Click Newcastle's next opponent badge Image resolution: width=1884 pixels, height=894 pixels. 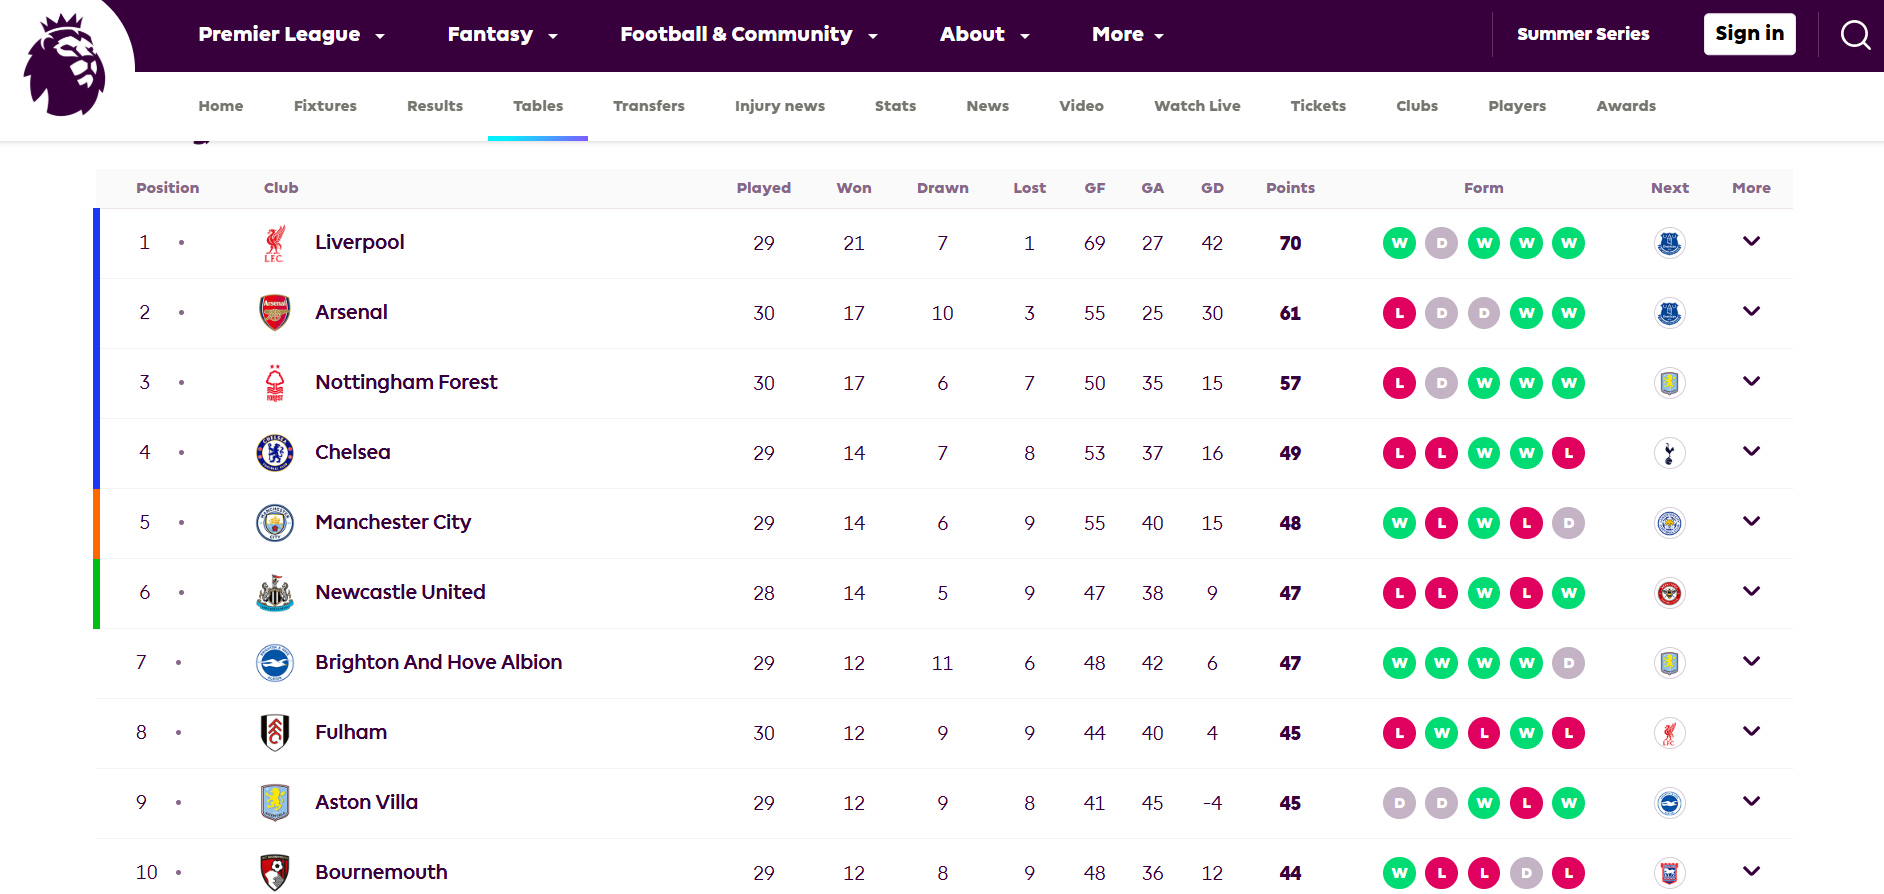point(1669,593)
